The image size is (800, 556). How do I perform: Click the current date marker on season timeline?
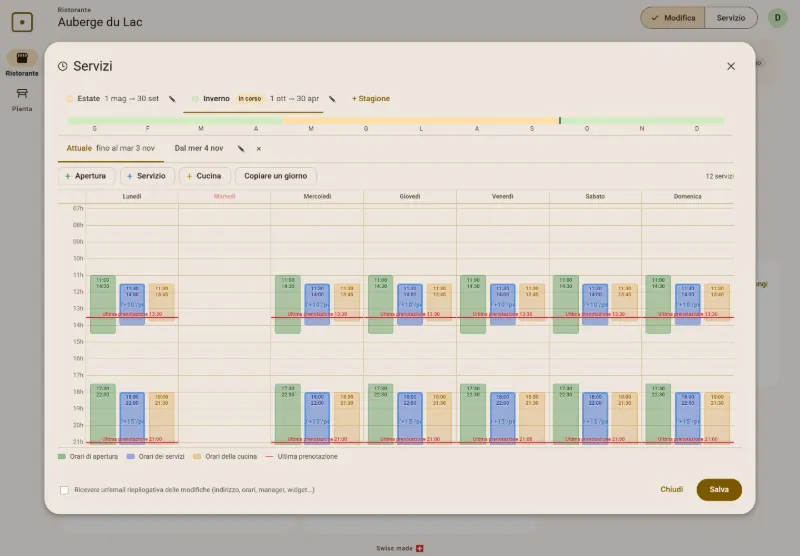pos(560,120)
